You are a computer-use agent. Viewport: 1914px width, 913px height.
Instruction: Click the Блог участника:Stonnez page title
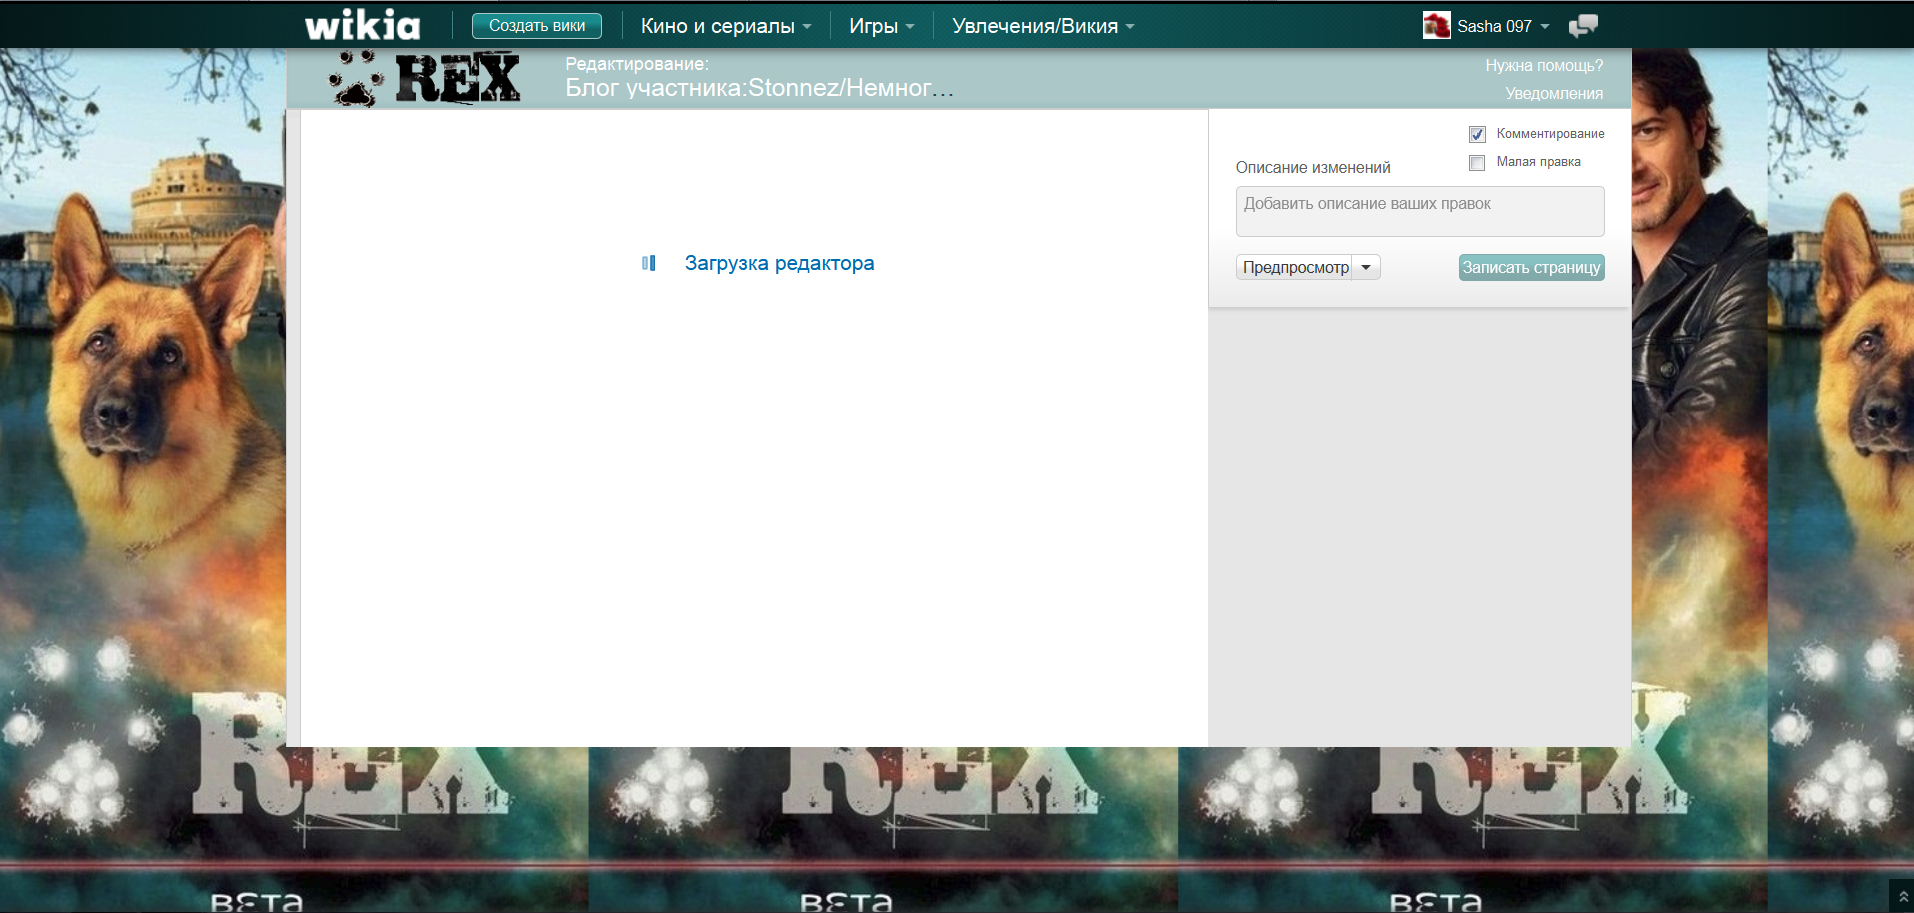pos(759,88)
